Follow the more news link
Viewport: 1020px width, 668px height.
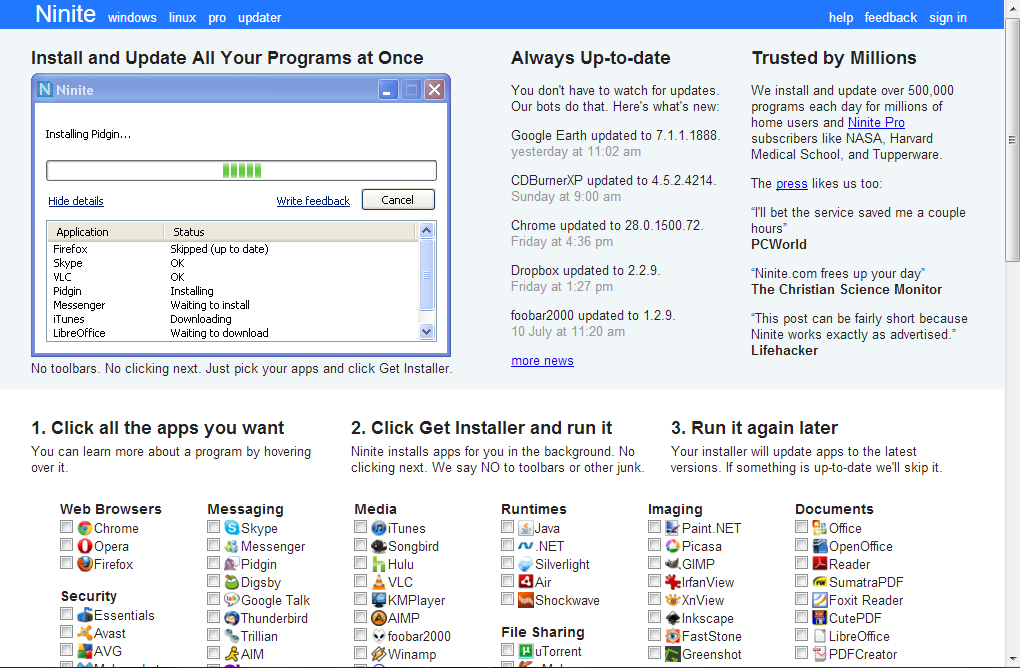tap(543, 360)
